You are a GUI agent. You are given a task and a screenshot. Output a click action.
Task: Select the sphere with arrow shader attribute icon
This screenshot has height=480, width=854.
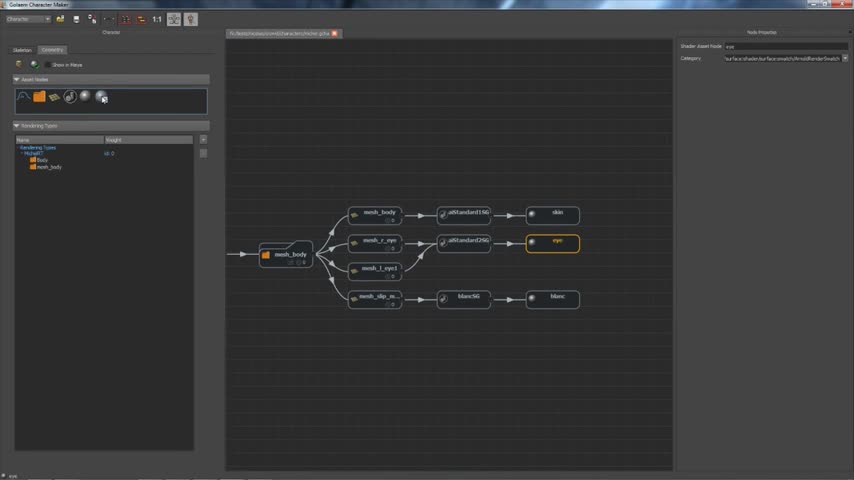tap(101, 96)
